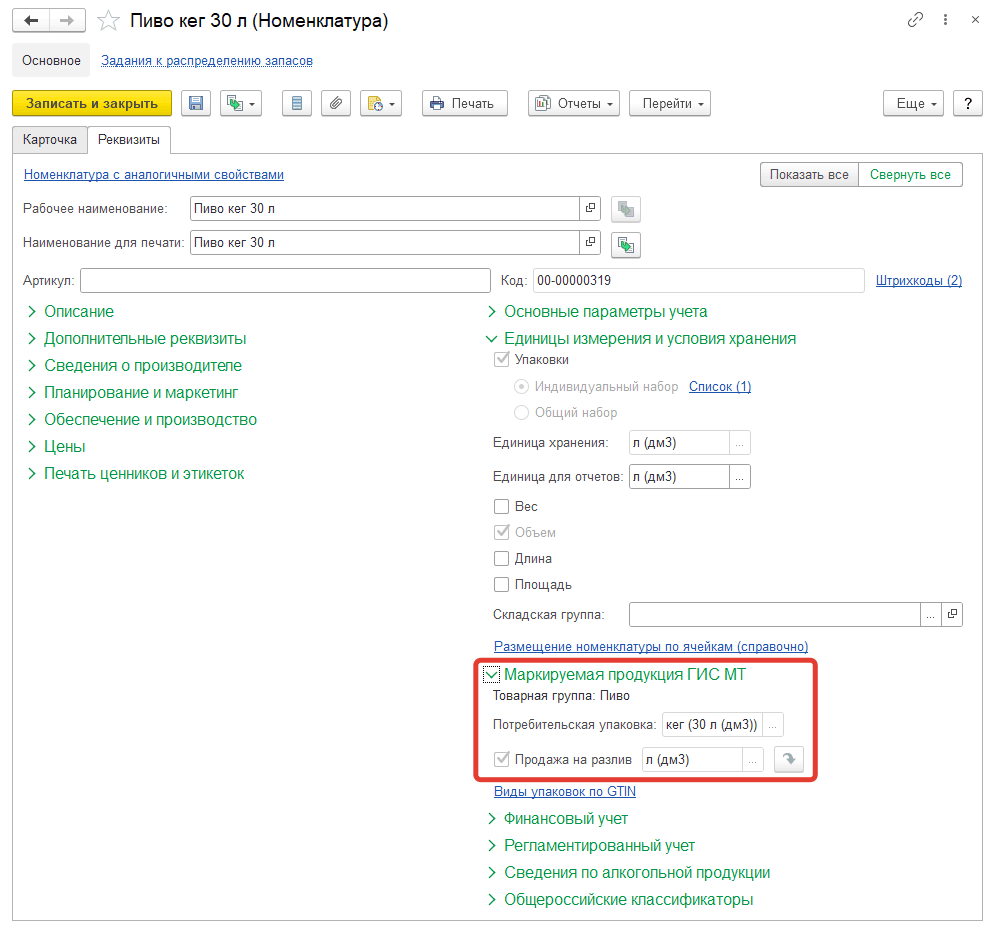Click into the Артикул input field

[x=284, y=281]
